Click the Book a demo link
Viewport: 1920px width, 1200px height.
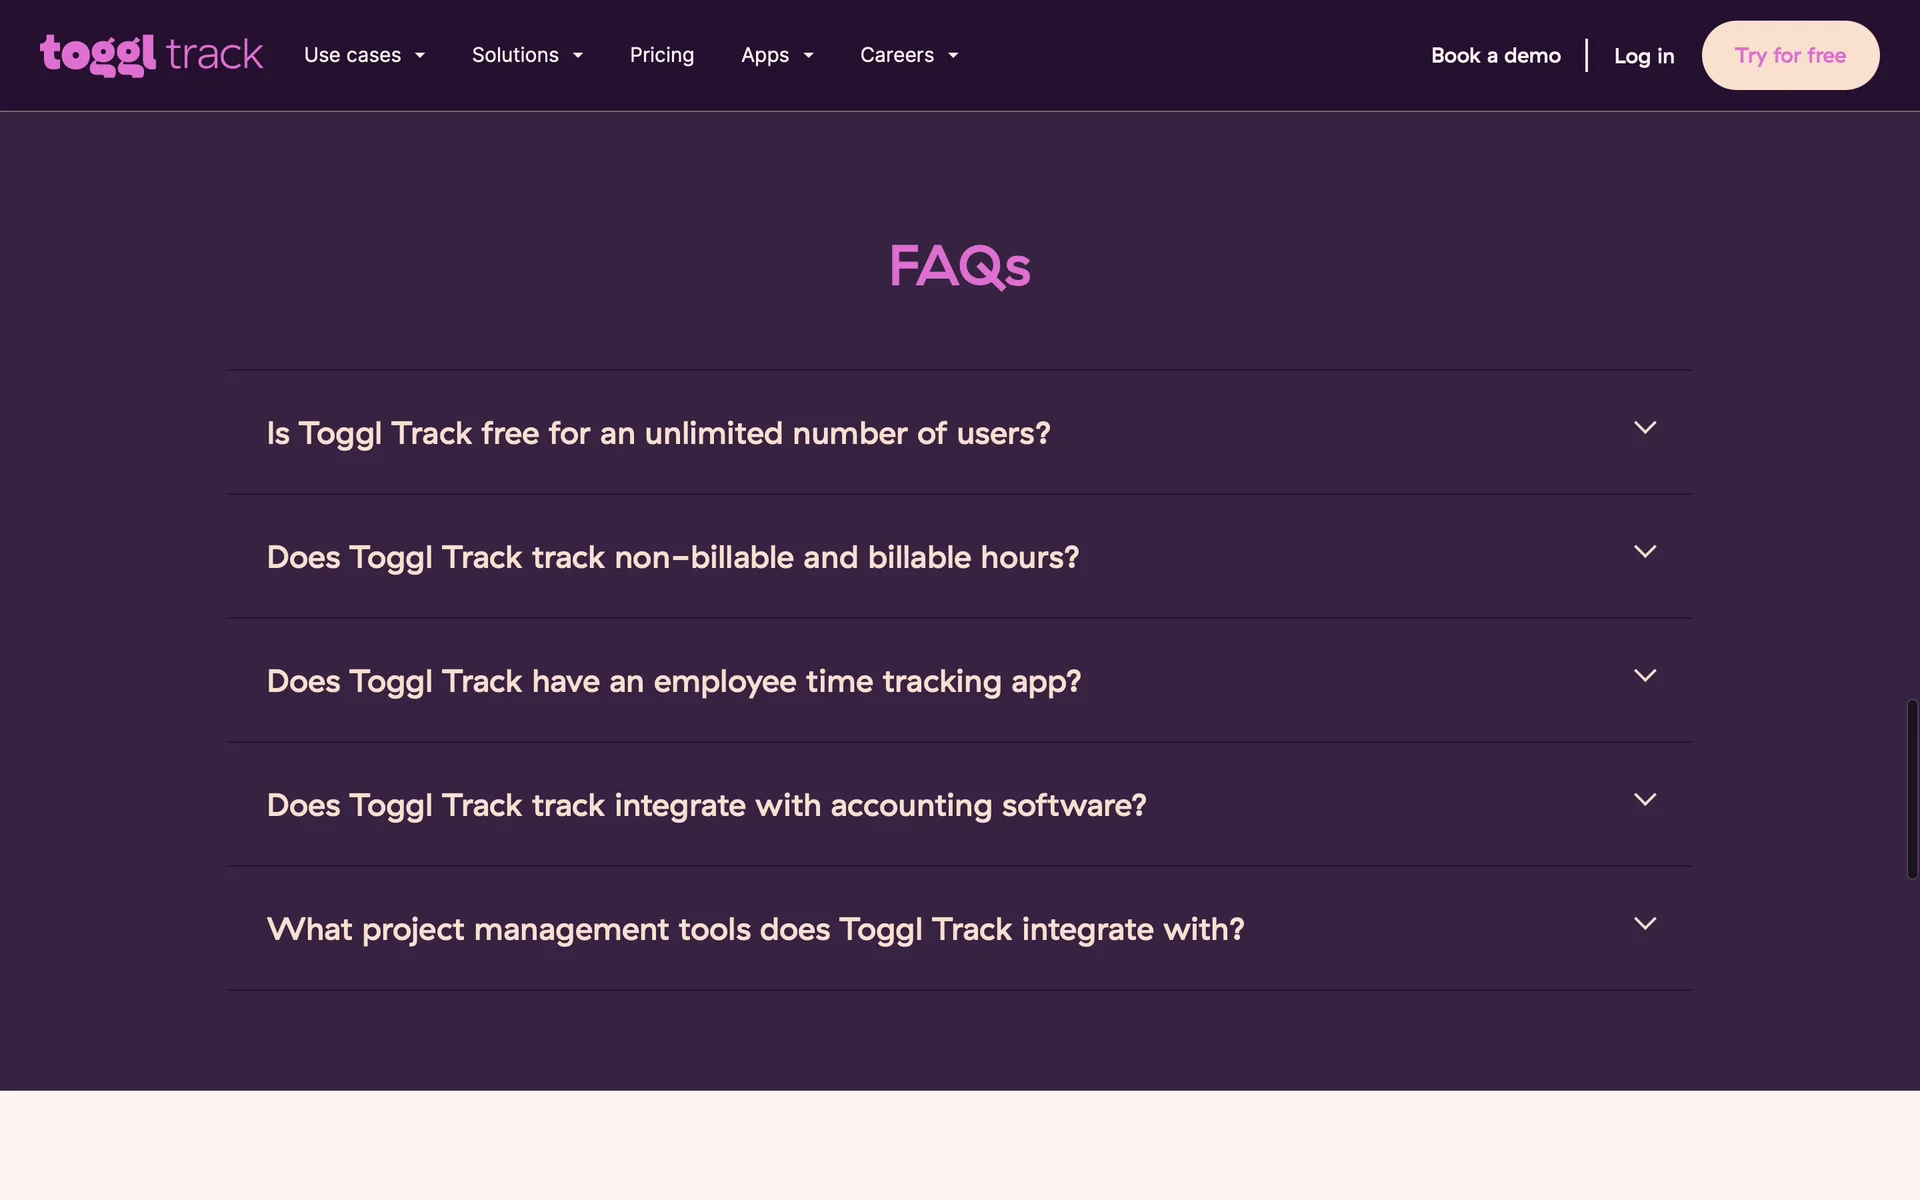coord(1495,56)
